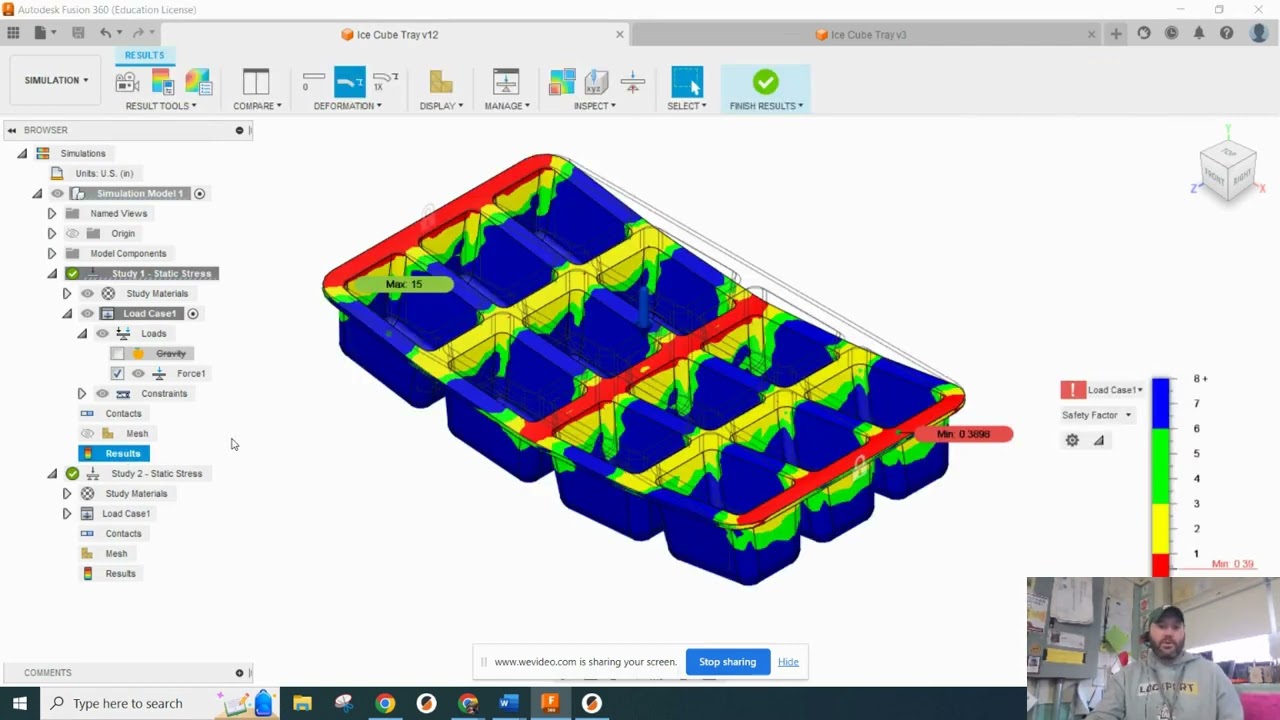Click the safety factor color legend bar
This screenshot has height=720, width=1280.
point(1161,477)
